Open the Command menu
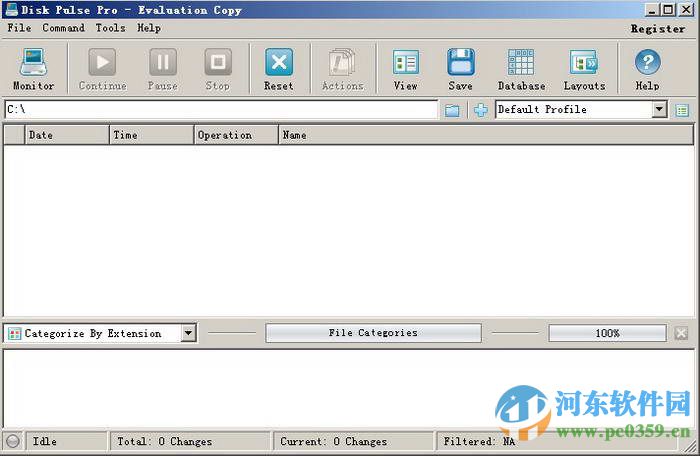The image size is (700, 456). click(x=63, y=28)
